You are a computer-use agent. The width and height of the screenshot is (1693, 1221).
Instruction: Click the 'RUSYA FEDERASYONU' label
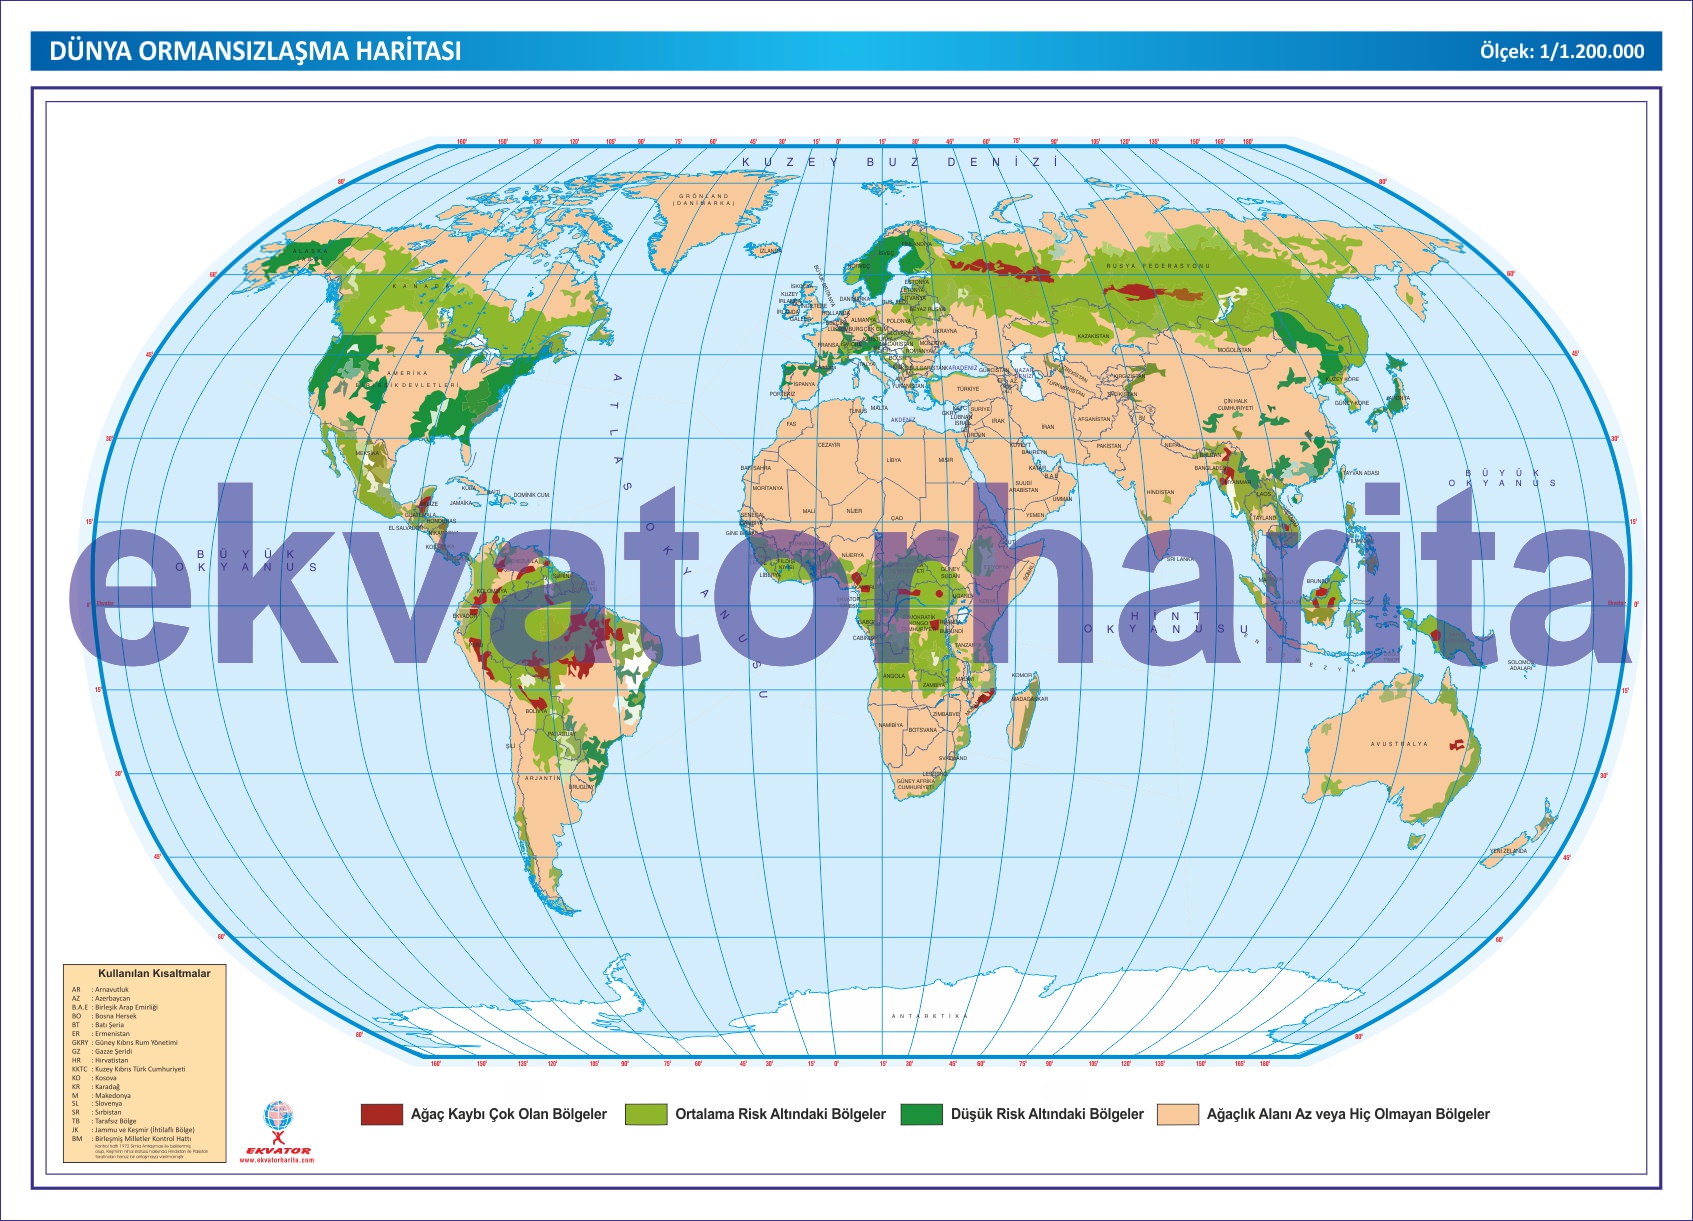[x=1158, y=266]
